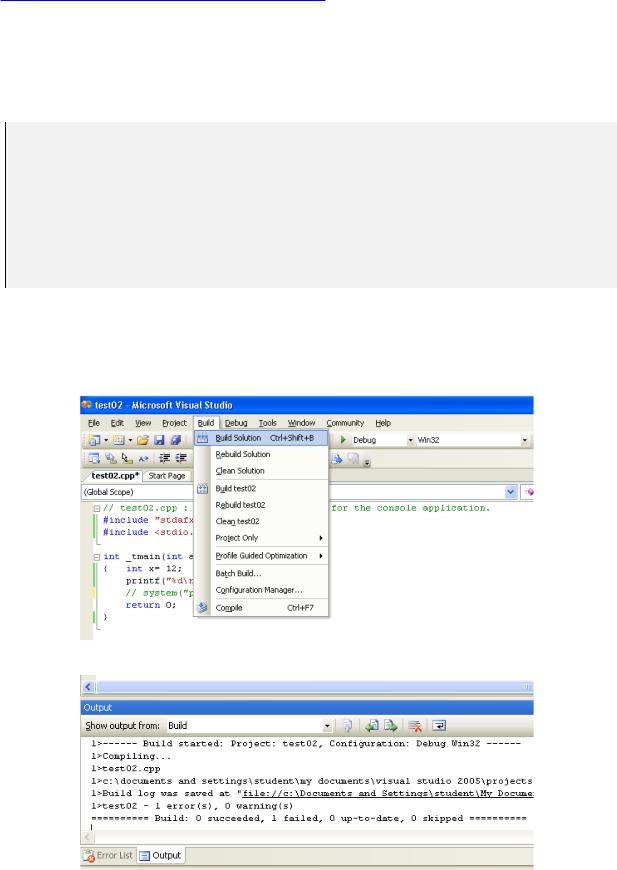Viewport: 617px width, 870px height.
Task: Open the Show output from Build dropdown
Action: click(x=327, y=726)
